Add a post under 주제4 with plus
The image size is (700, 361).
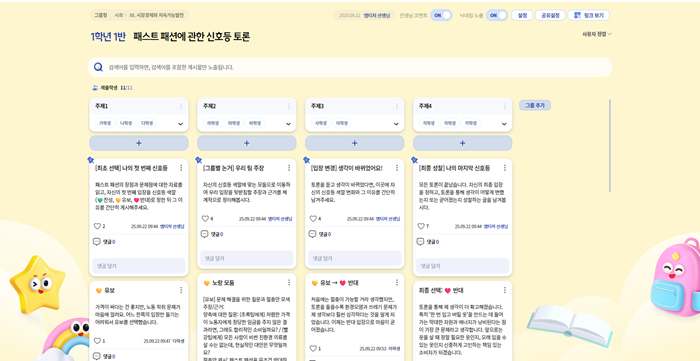point(462,143)
